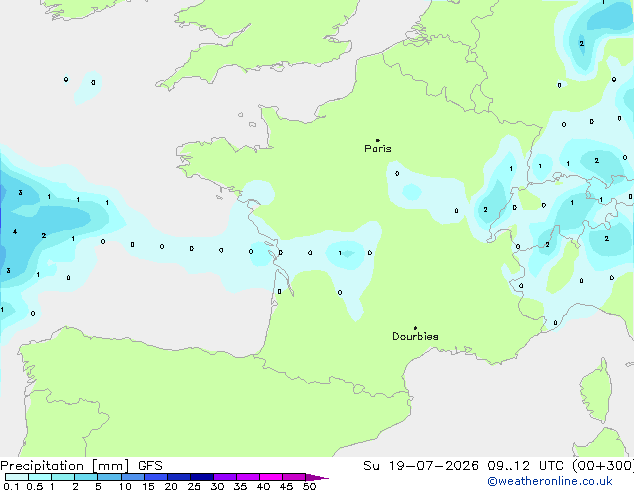
Task: Click the legend scale label 35
Action: pyautogui.click(x=240, y=486)
